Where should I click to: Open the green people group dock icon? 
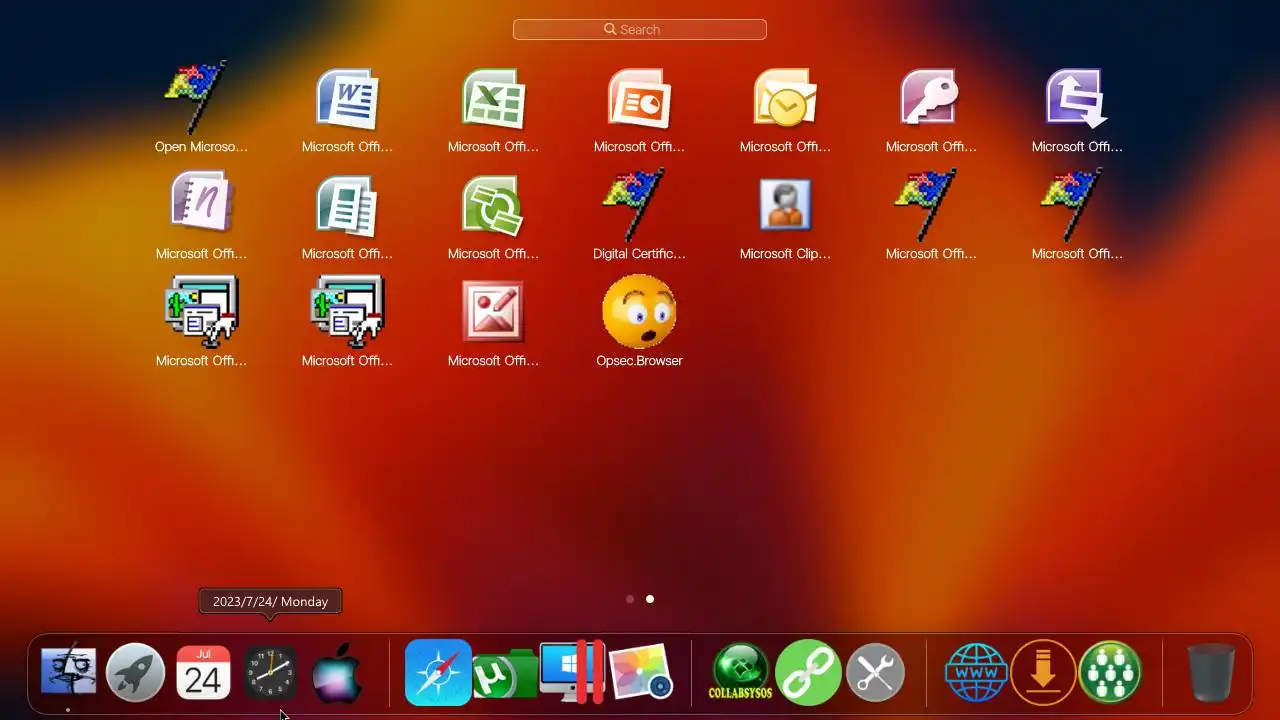pyautogui.click(x=1110, y=673)
